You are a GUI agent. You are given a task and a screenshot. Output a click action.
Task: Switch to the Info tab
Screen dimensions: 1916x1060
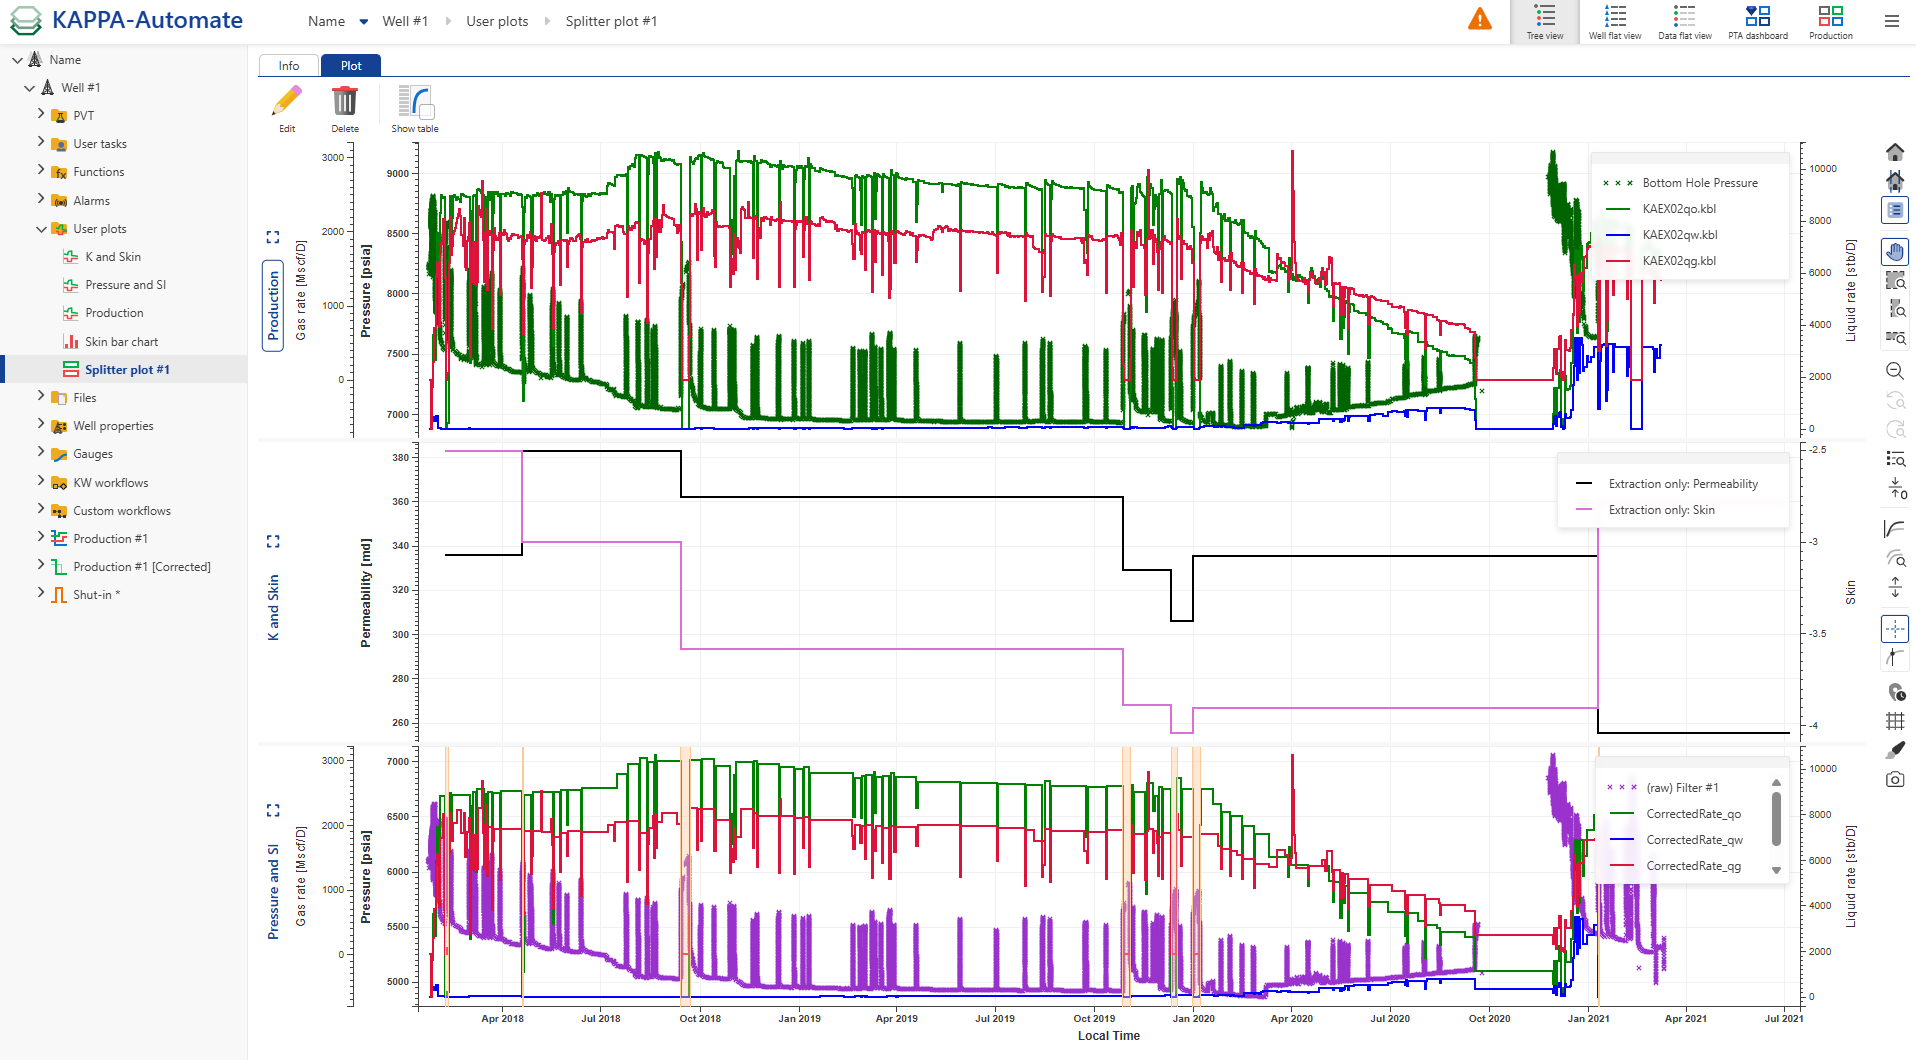289,66
